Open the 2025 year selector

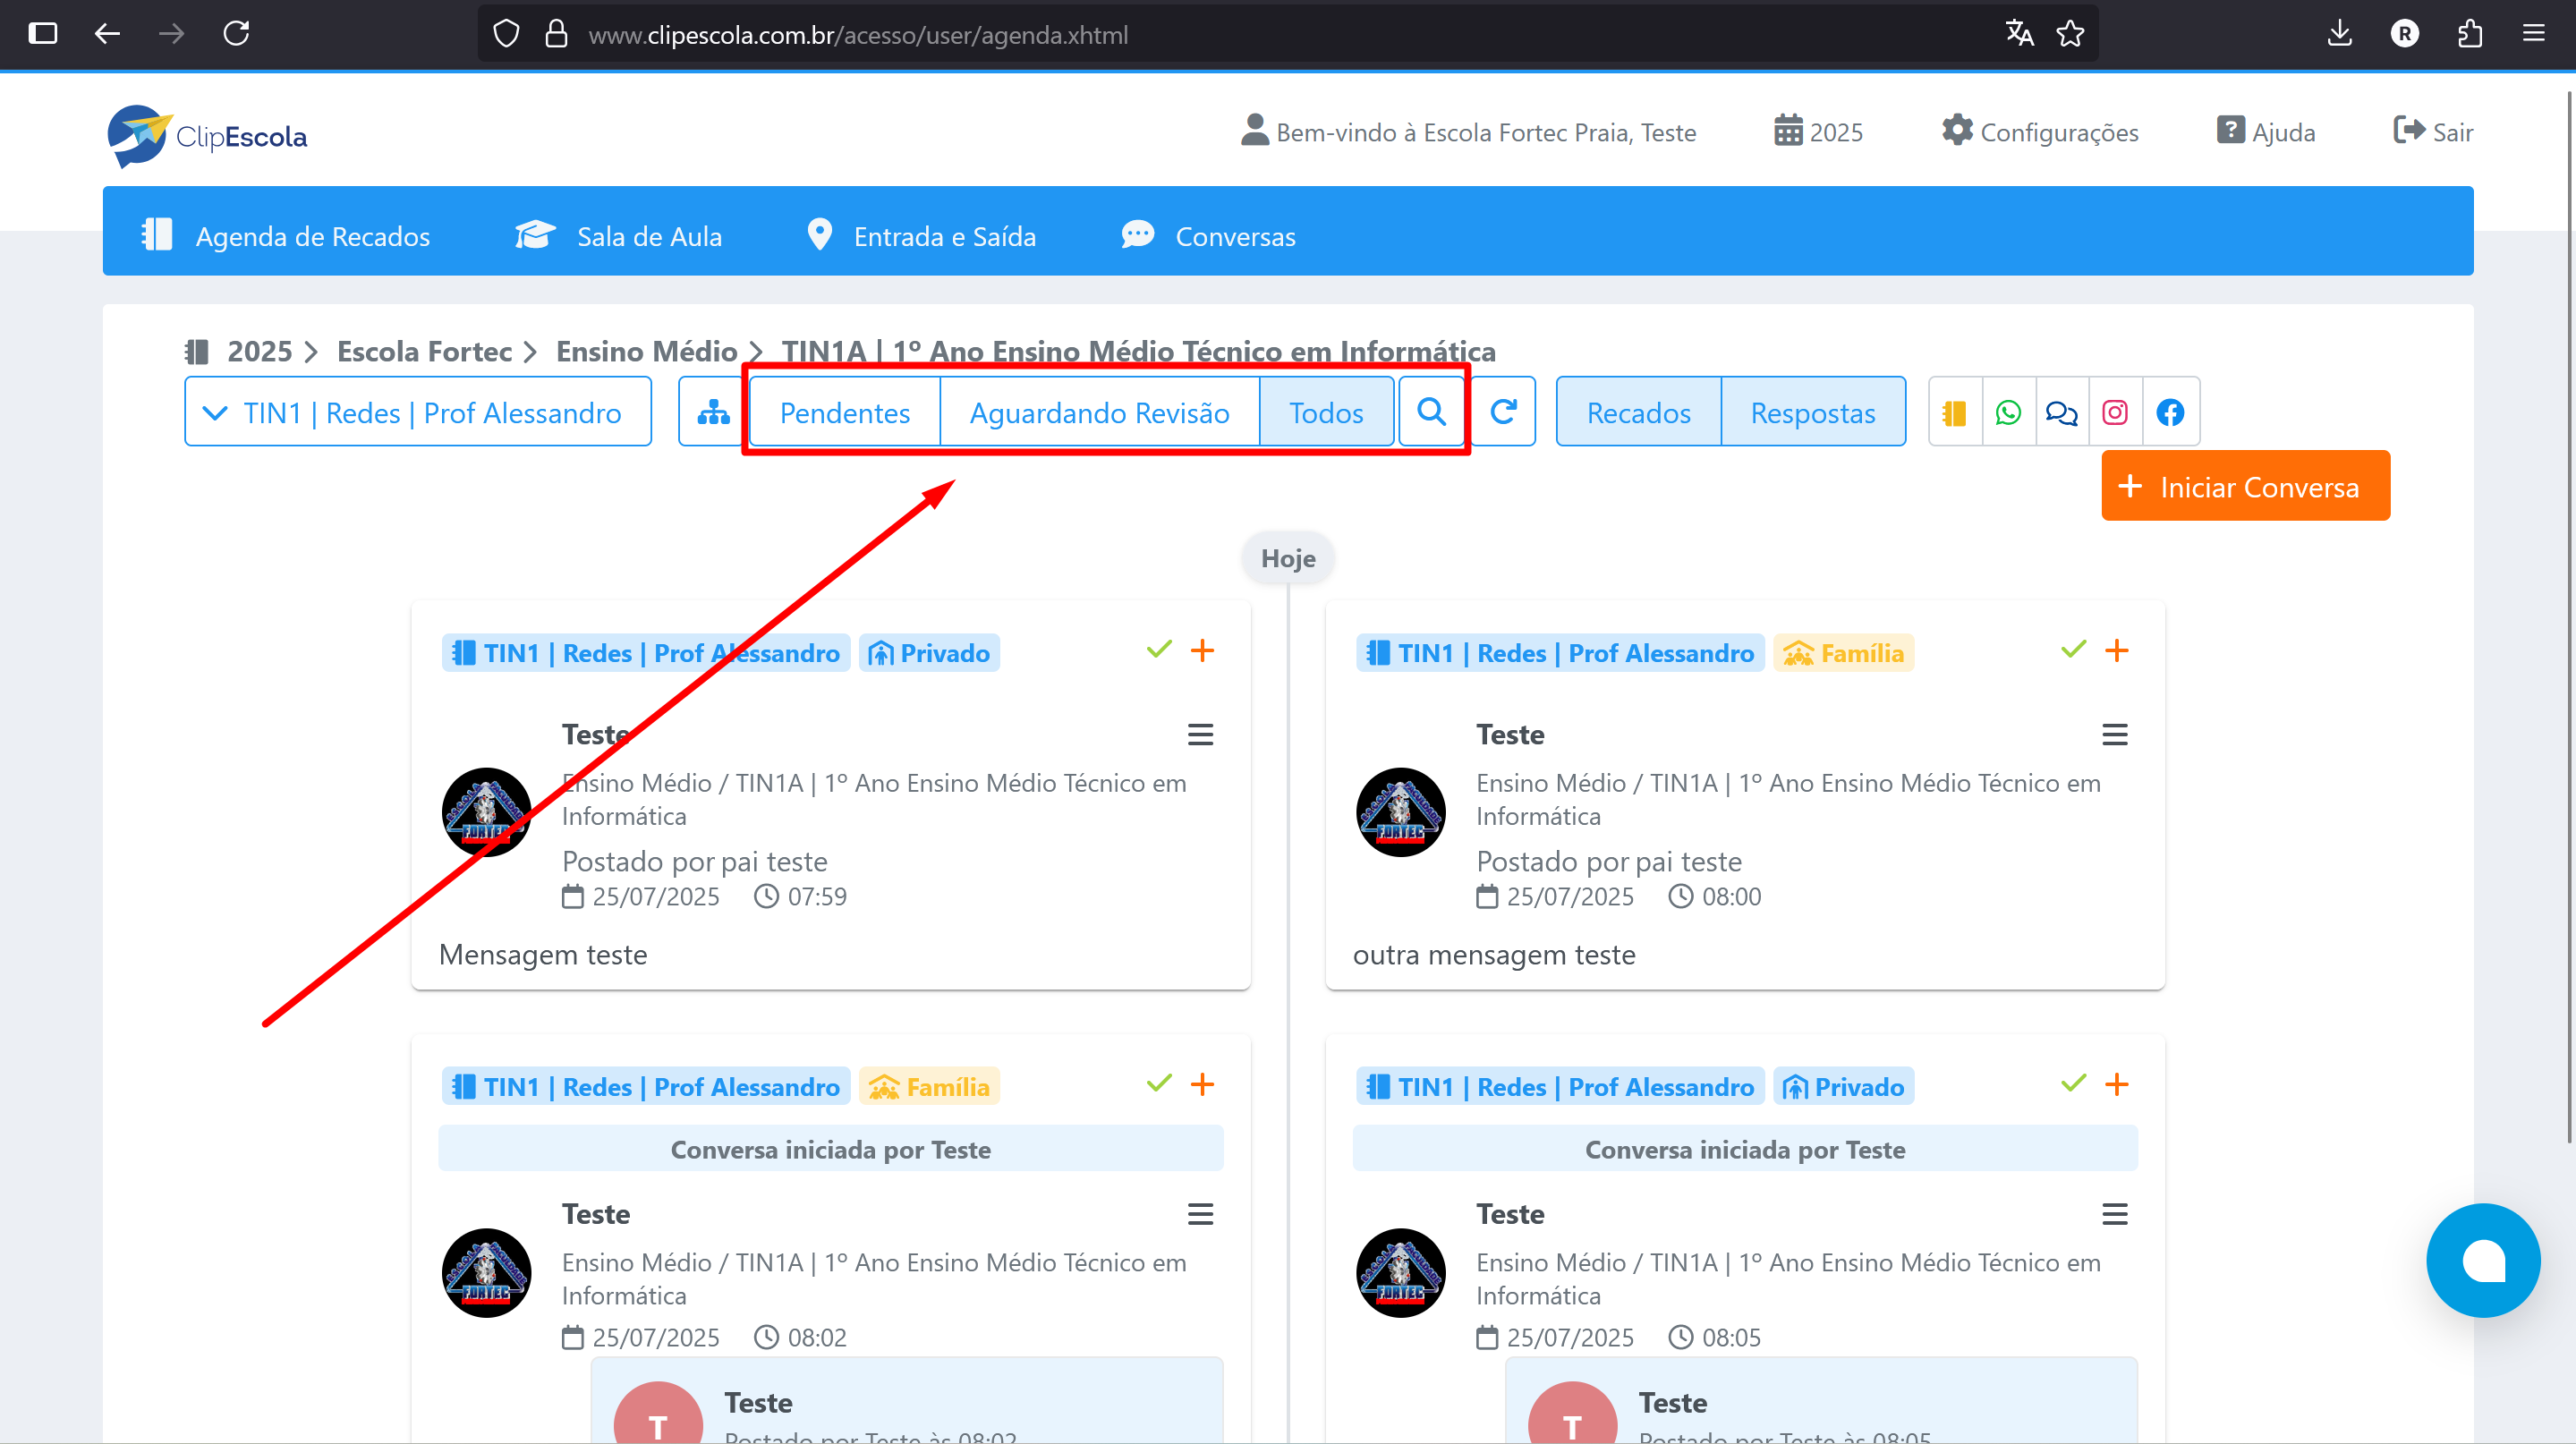[x=1818, y=132]
